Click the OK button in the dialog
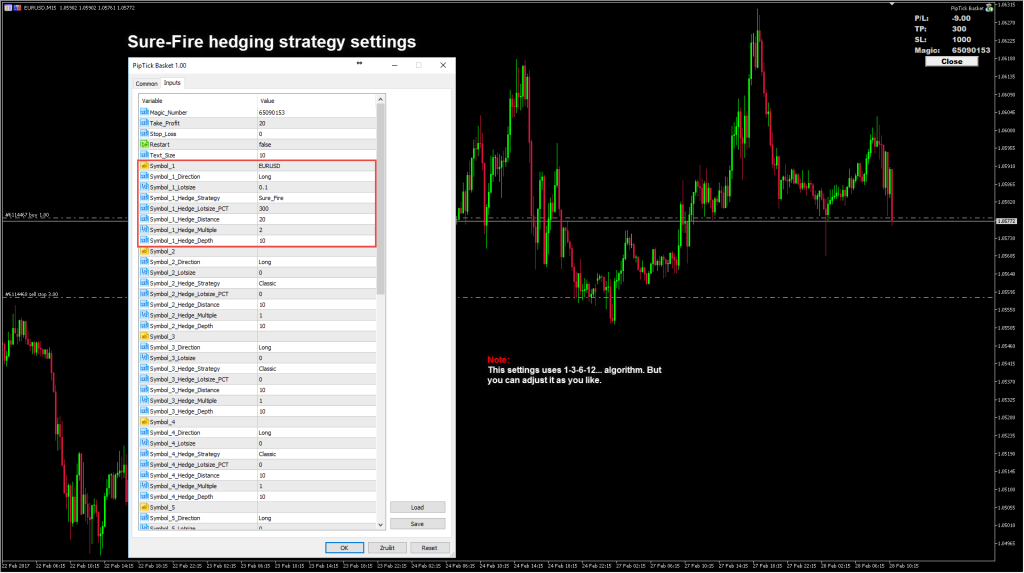The width and height of the screenshot is (1024, 573). tap(344, 548)
